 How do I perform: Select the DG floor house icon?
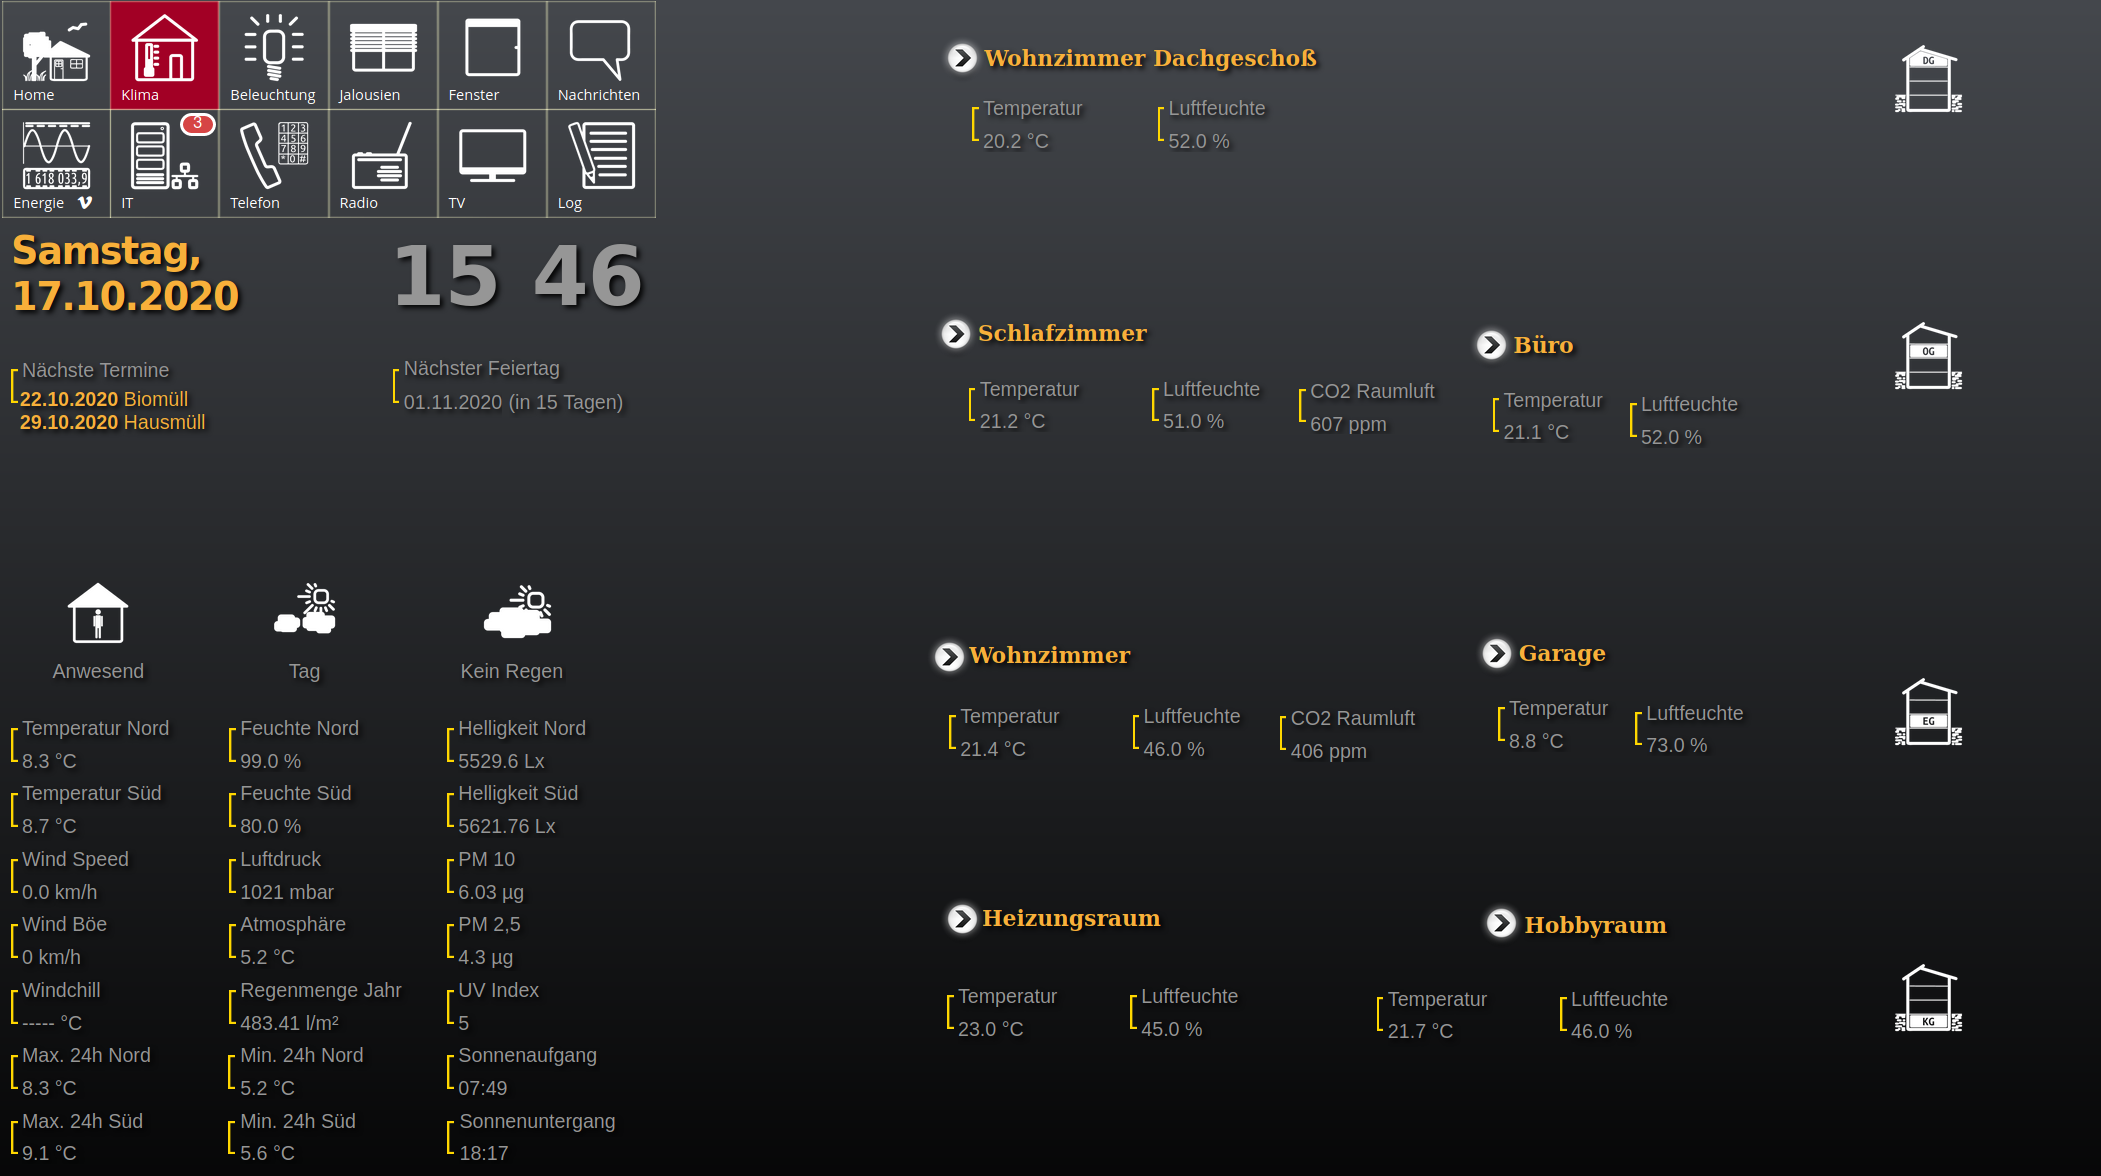(x=1928, y=80)
